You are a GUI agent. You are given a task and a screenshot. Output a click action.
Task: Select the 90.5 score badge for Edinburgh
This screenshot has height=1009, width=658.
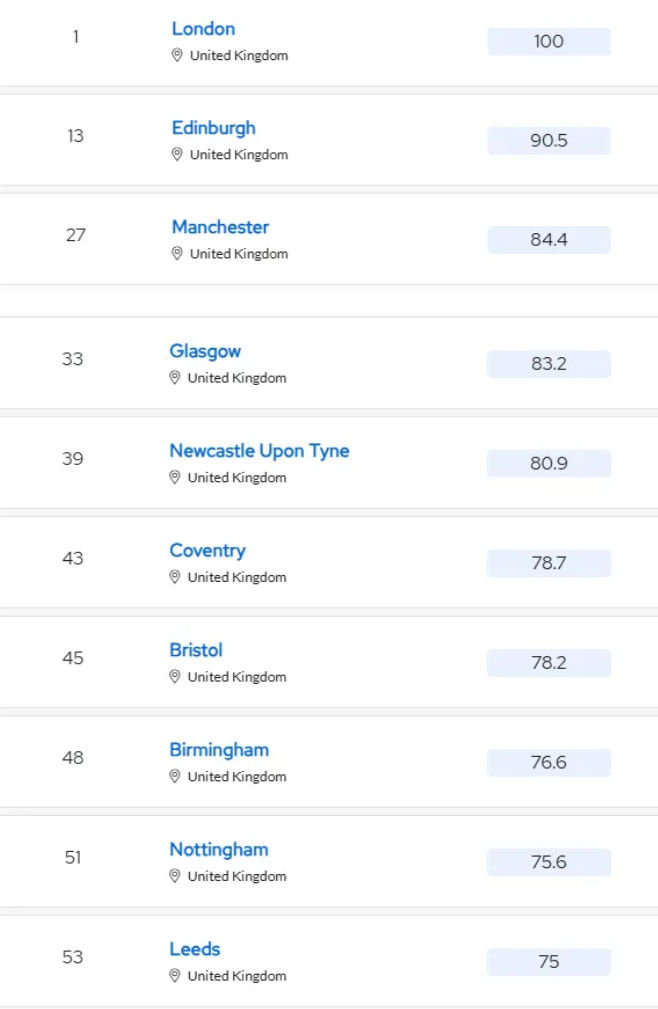tap(549, 140)
